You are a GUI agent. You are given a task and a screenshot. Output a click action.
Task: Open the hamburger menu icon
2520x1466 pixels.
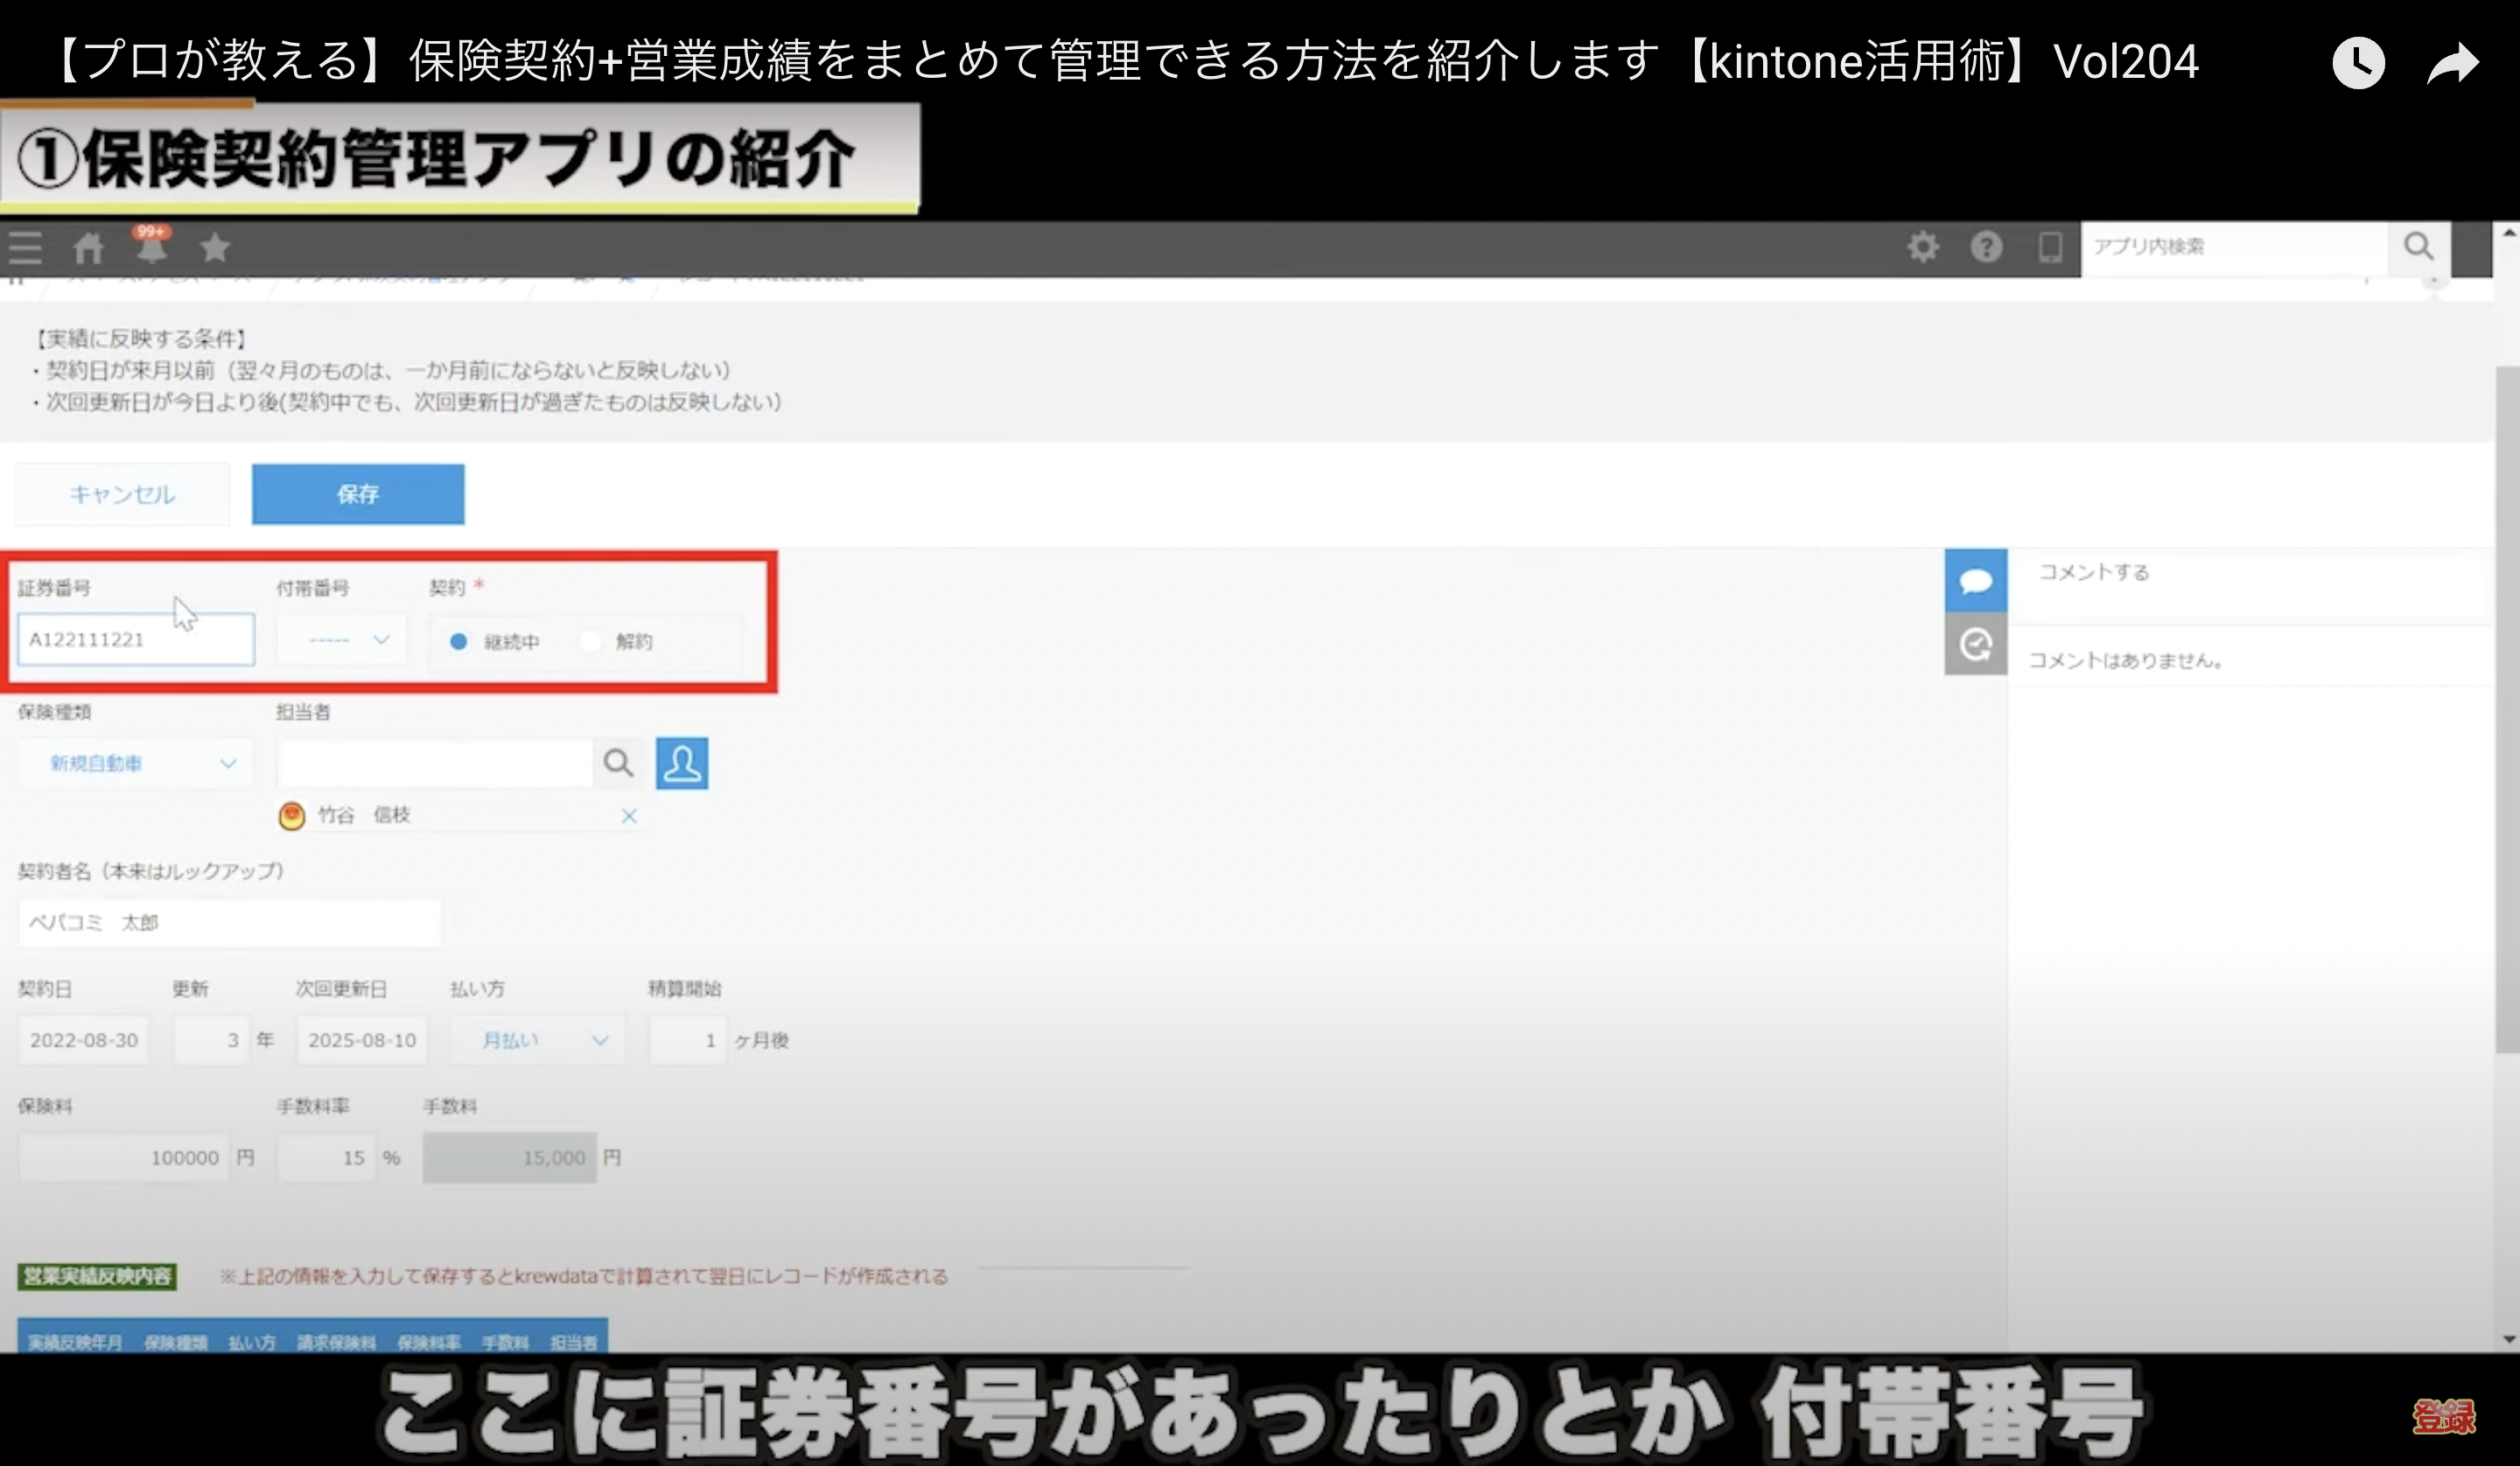pyautogui.click(x=25, y=247)
